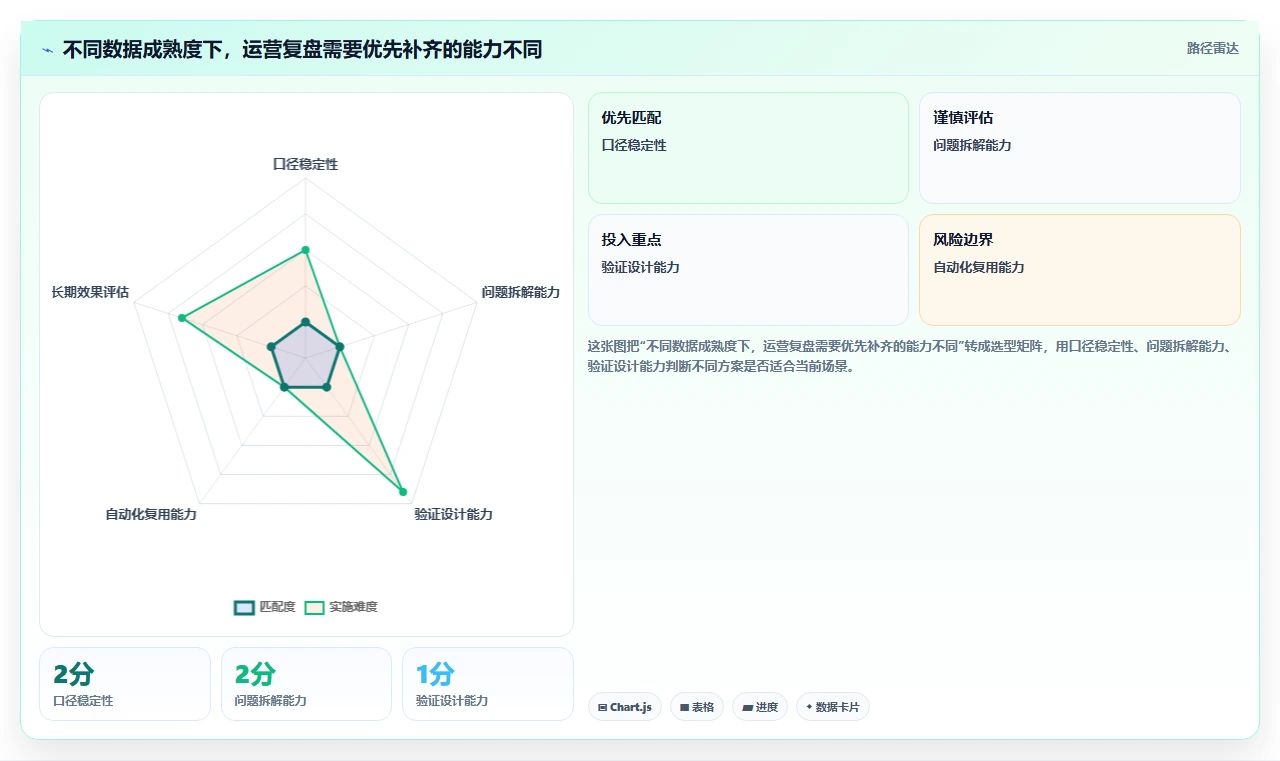Click the 2分 口径稳定性 score card
Screen dimensions: 1280x761
tap(125, 684)
